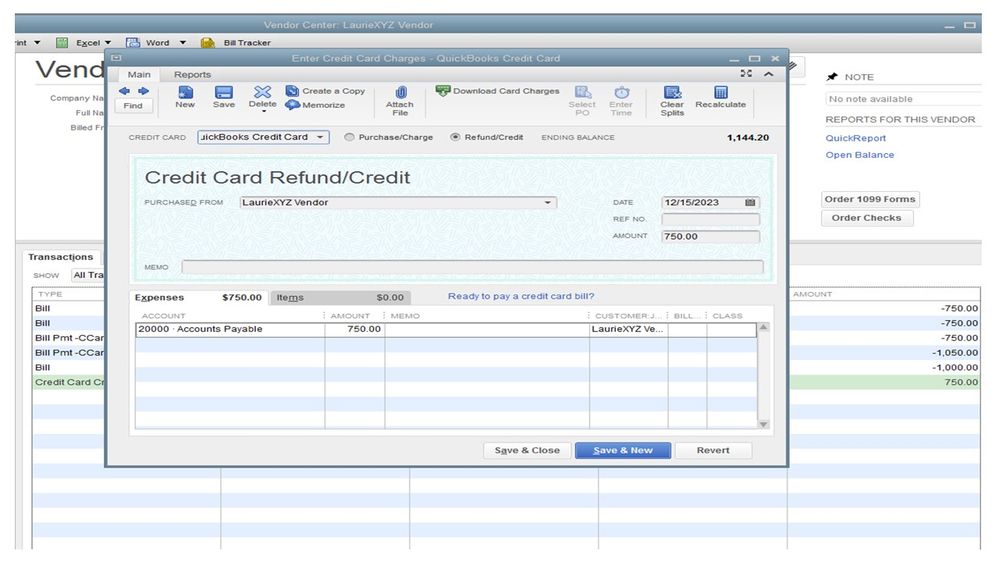The width and height of the screenshot is (999, 562).
Task: Click the pin icon beside NOTE
Action: 832,76
